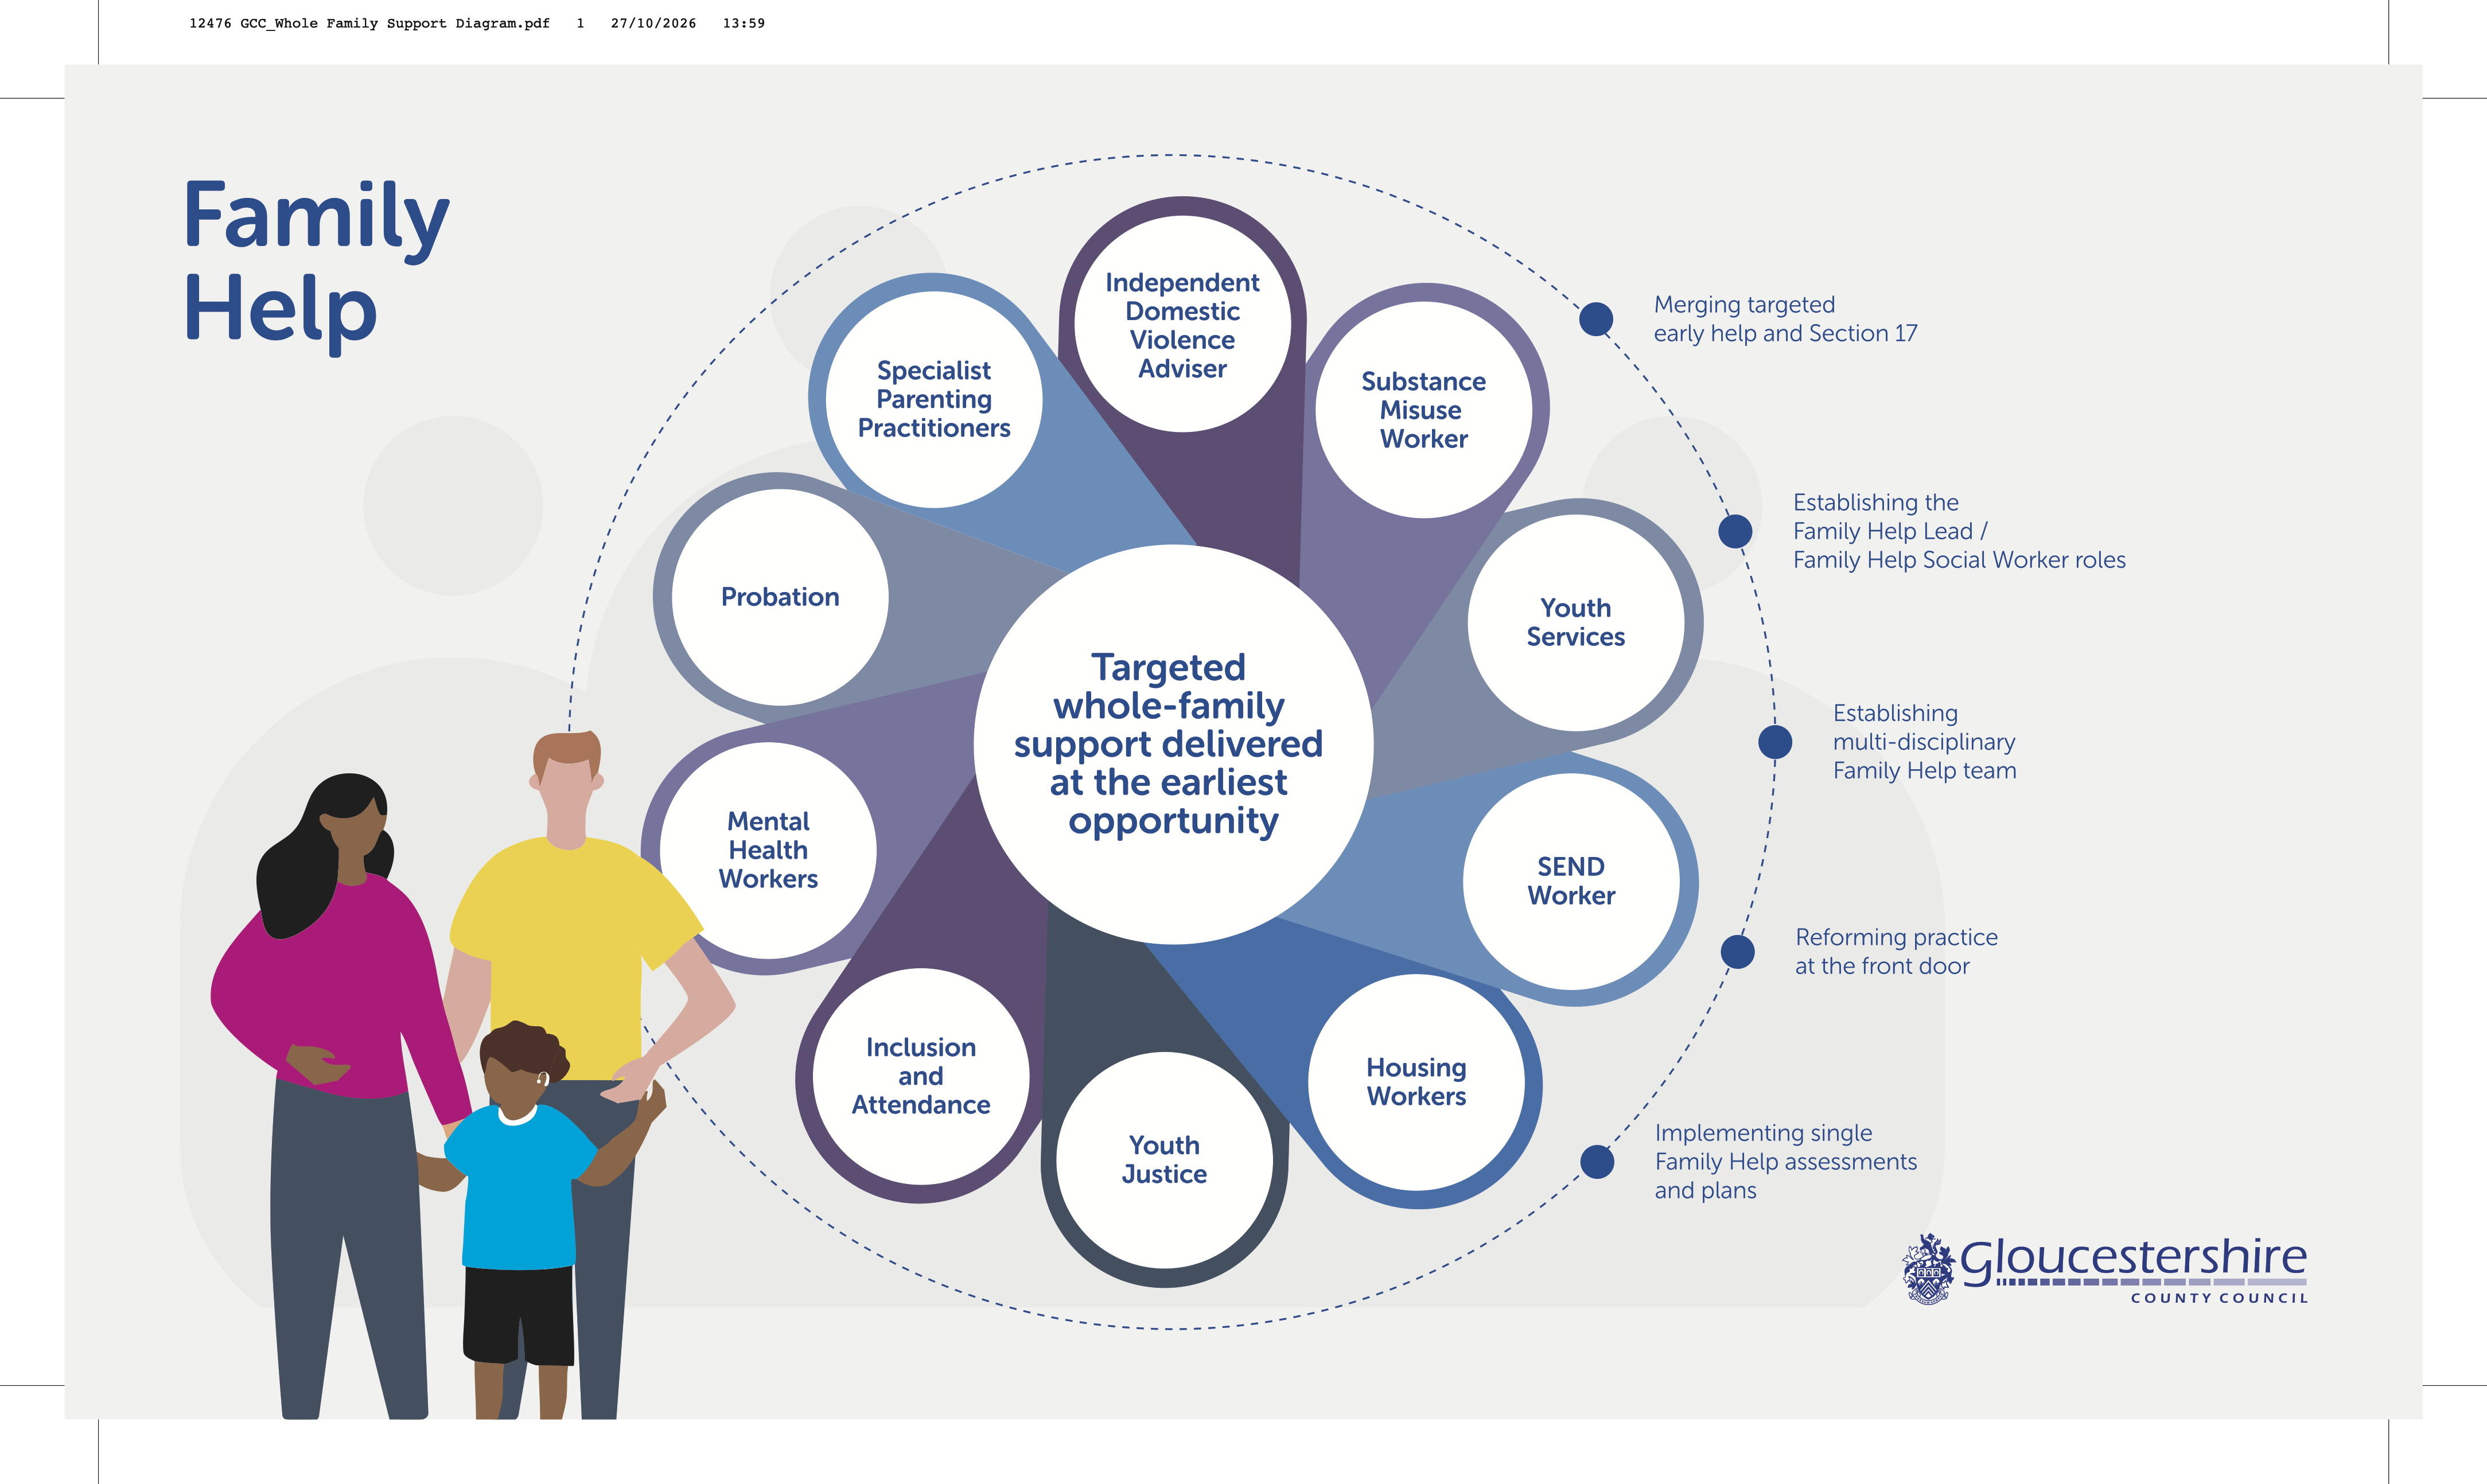
Task: Click the dot beside Merging targeted early help
Action: 1596,319
